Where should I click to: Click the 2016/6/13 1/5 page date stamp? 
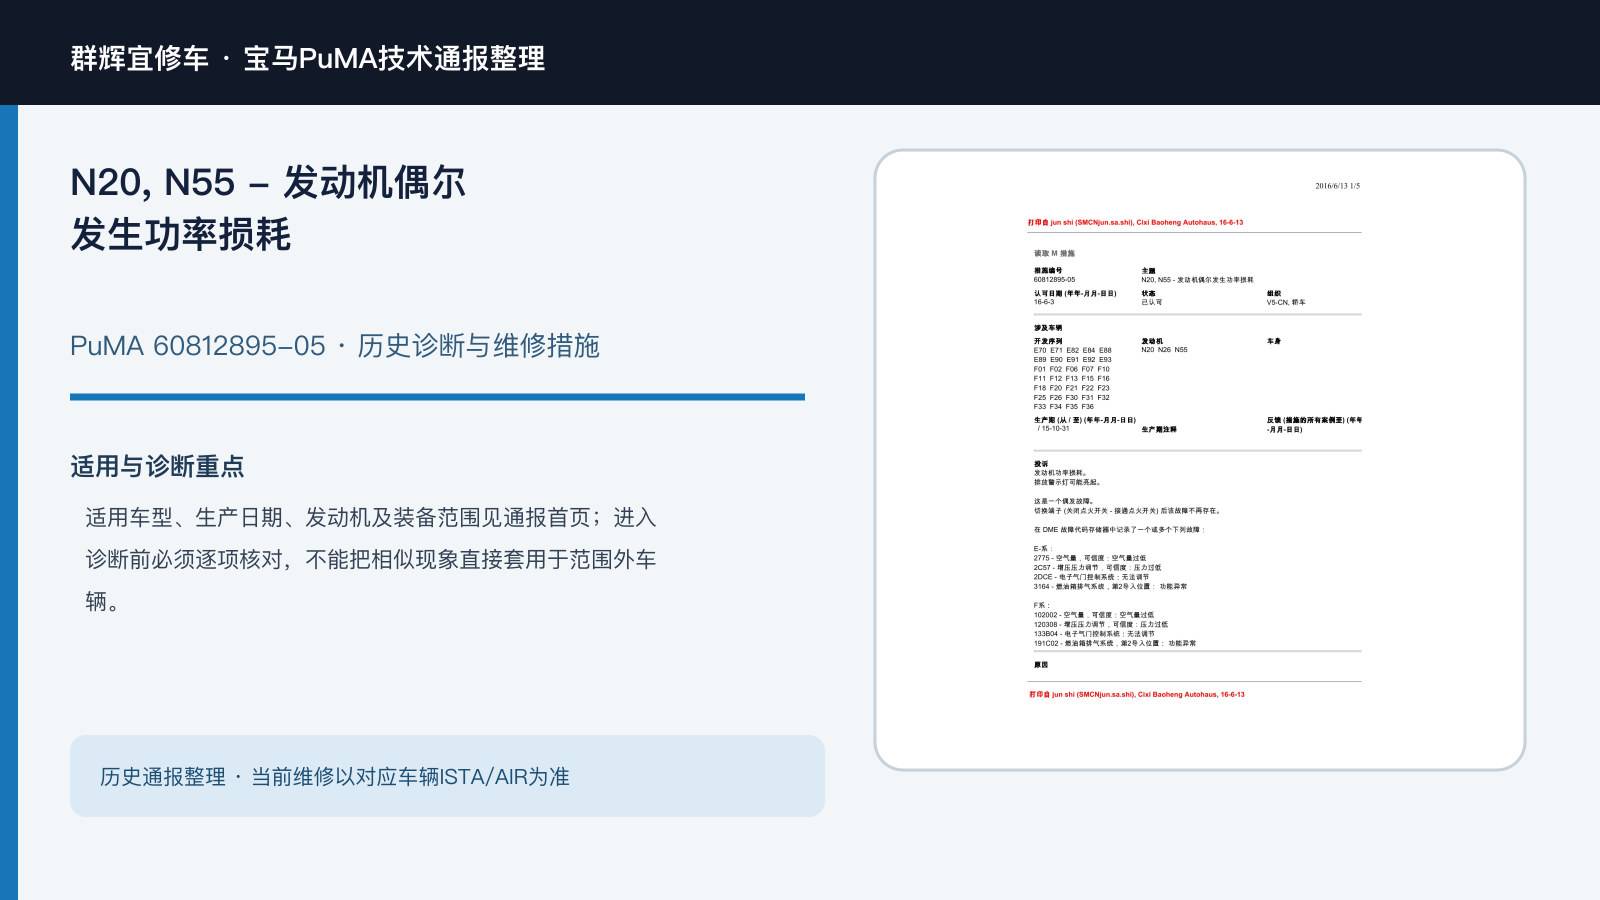pyautogui.click(x=1337, y=186)
